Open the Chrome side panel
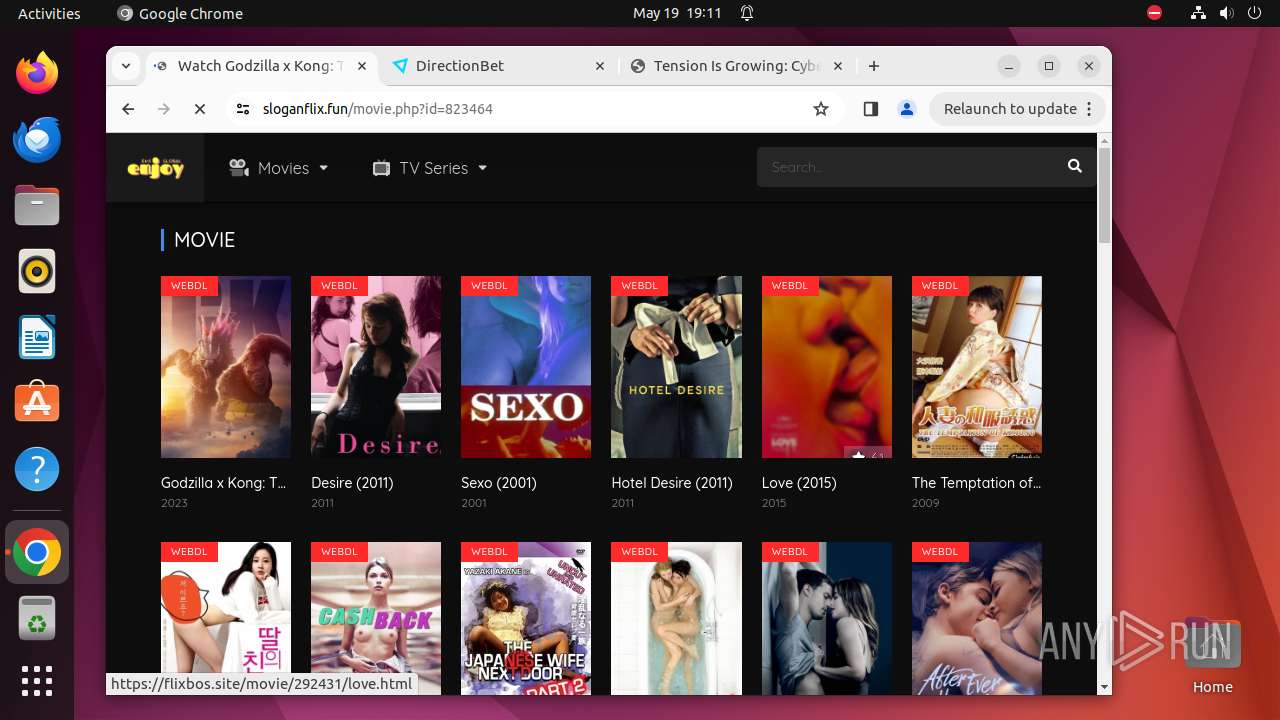The width and height of the screenshot is (1280, 720). pyautogui.click(x=870, y=109)
